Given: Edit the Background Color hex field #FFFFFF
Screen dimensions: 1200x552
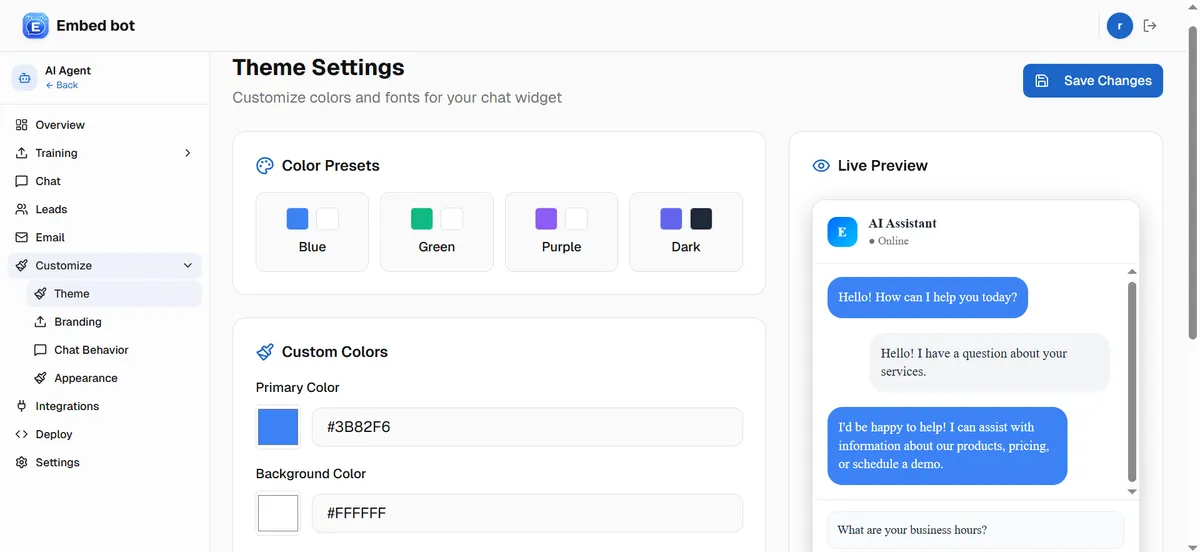Looking at the screenshot, I should tap(527, 513).
